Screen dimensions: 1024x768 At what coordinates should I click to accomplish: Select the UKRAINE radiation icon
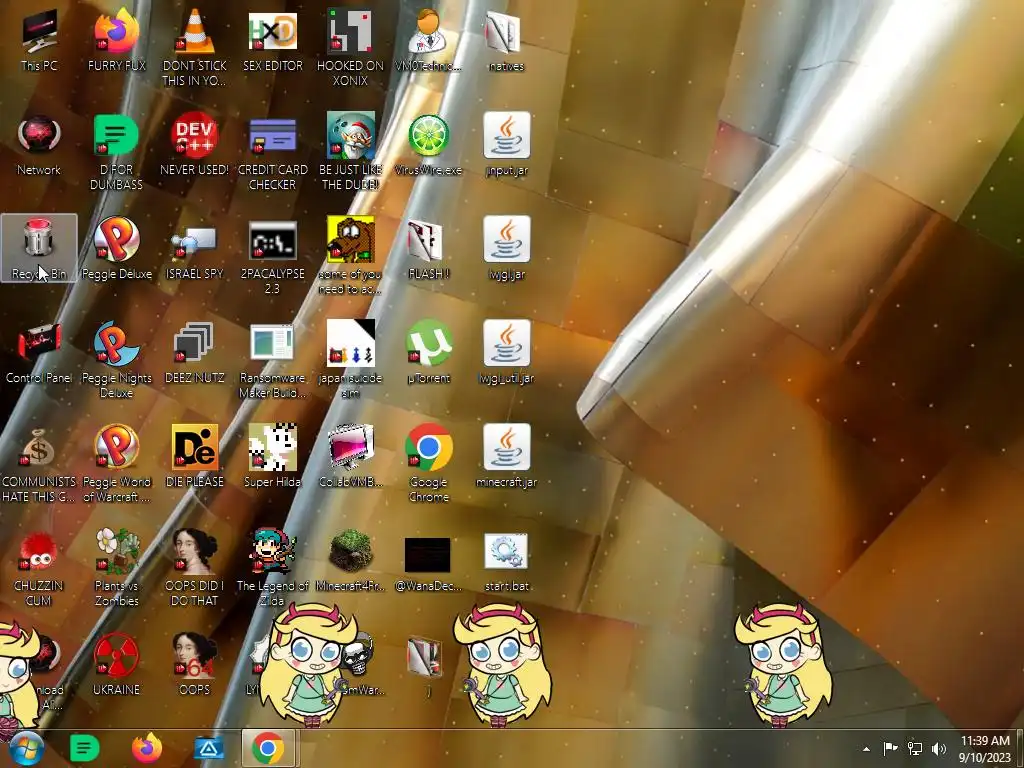point(117,664)
